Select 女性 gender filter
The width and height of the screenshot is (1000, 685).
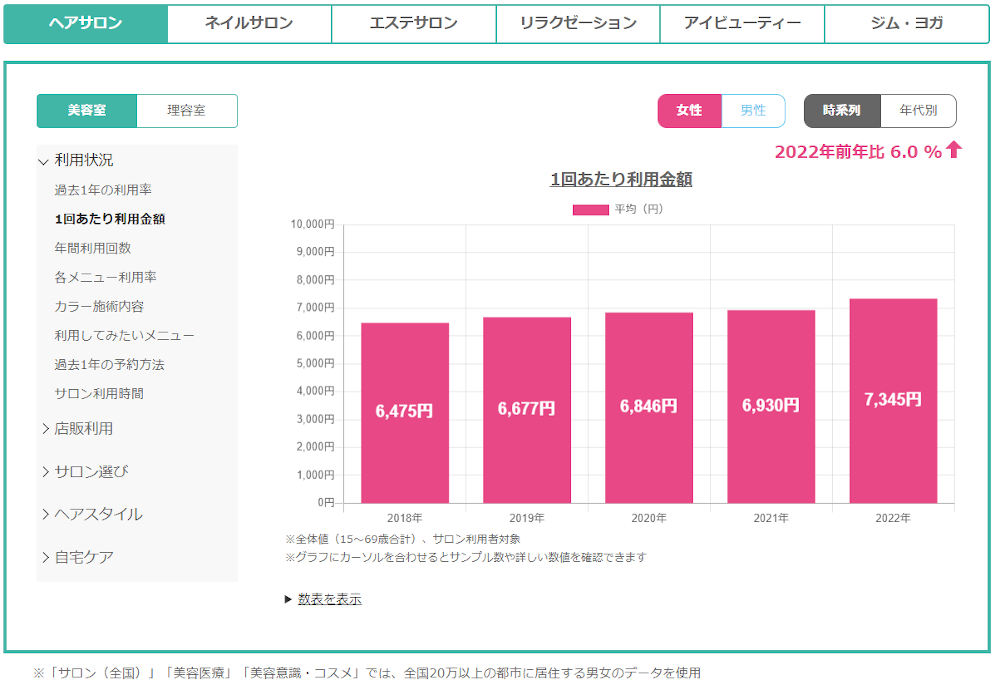(x=689, y=111)
